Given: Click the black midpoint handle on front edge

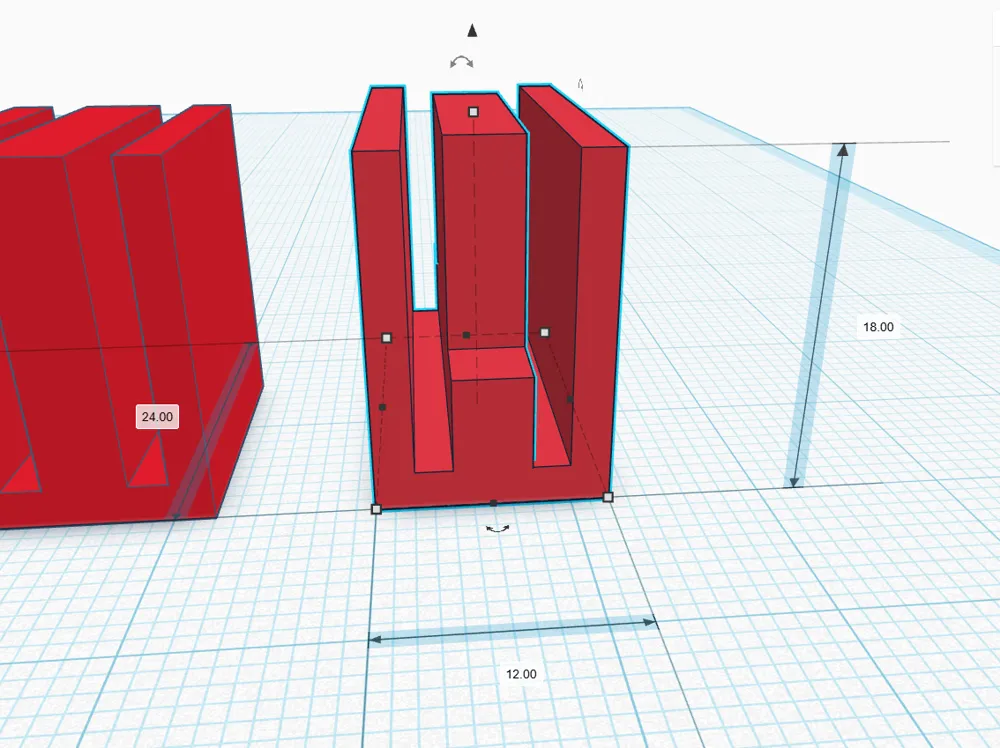Looking at the screenshot, I should 493,503.
